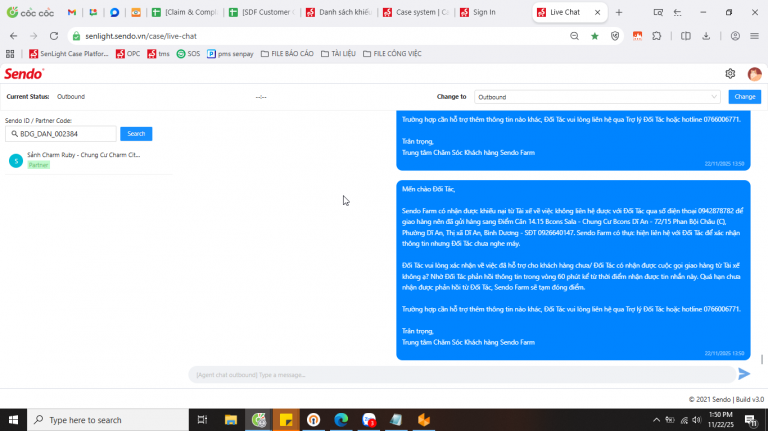The width and height of the screenshot is (768, 431).
Task: Expand the Change to status dropdown
Action: (x=598, y=97)
